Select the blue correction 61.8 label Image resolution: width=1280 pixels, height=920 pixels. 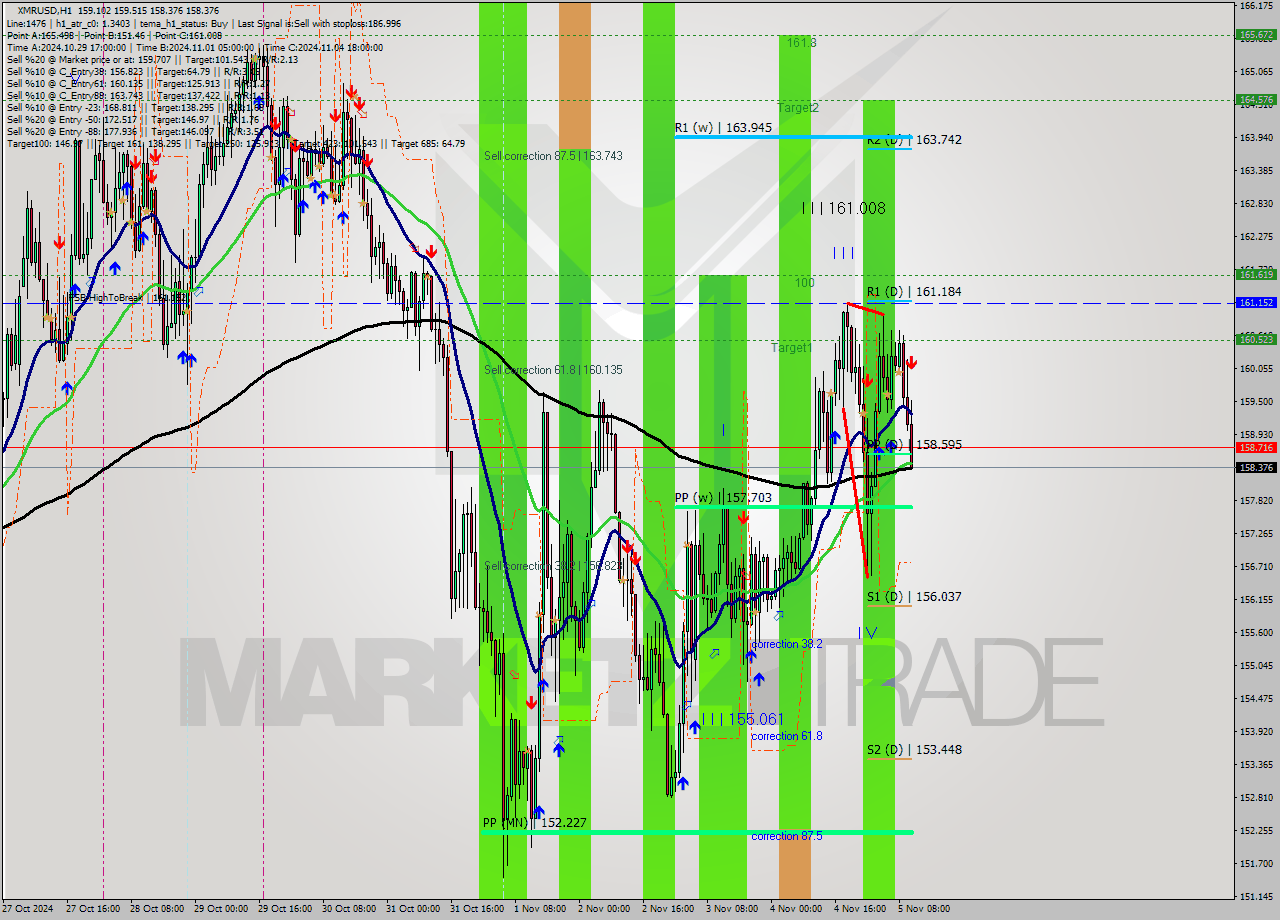[787, 736]
